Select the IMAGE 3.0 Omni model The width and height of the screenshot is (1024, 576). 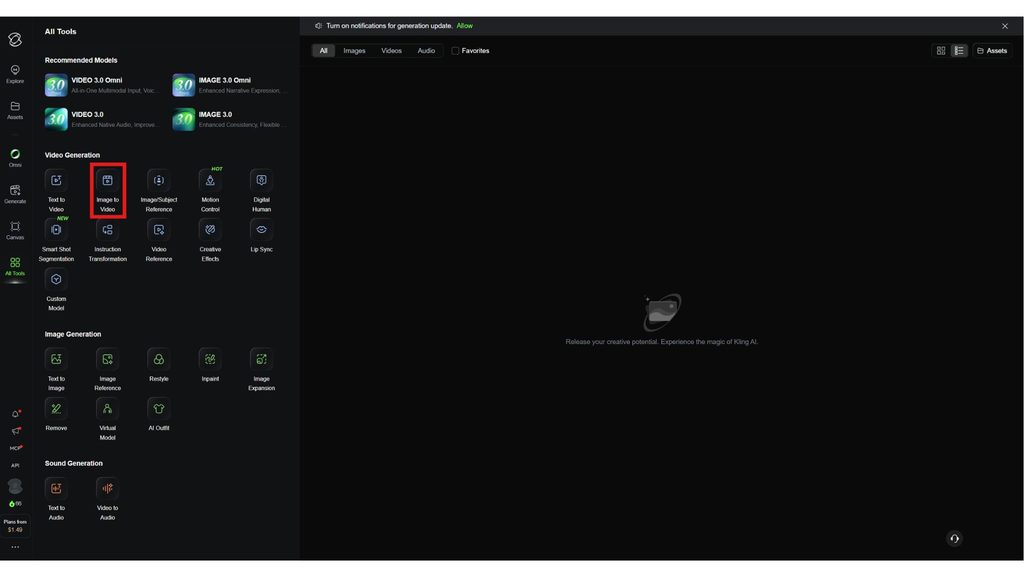[x=229, y=85]
